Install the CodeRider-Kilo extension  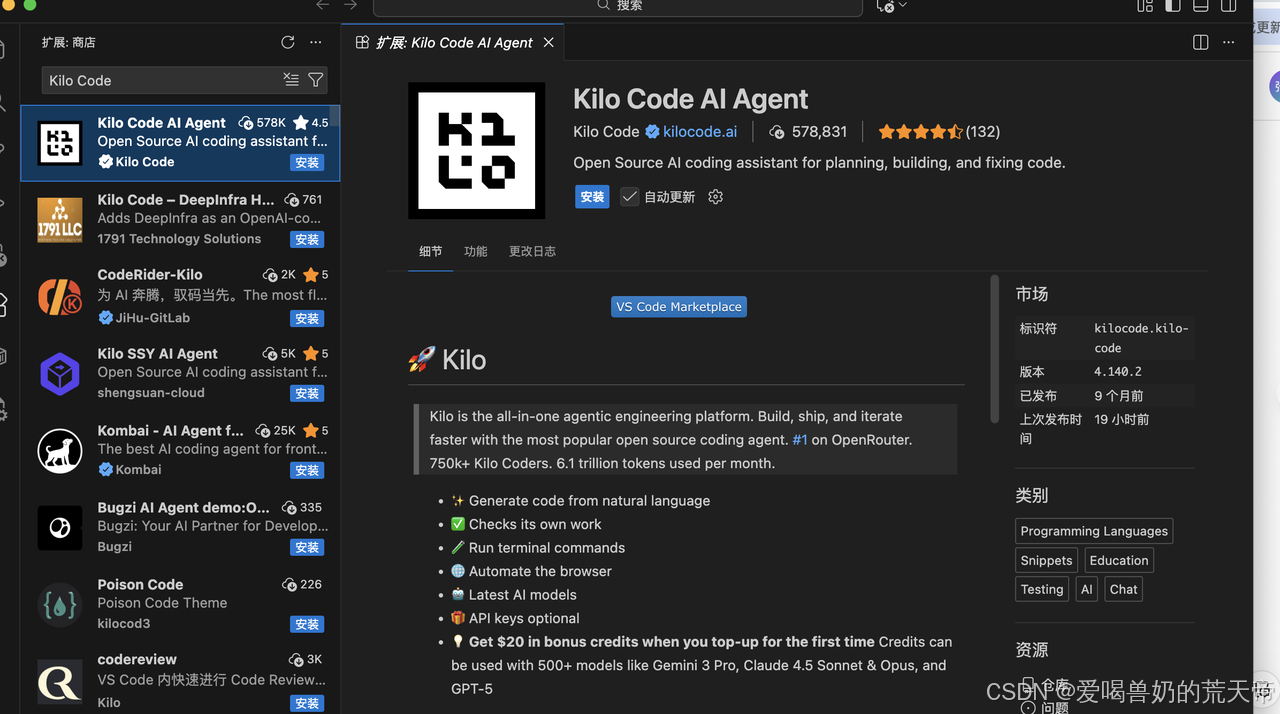[307, 318]
